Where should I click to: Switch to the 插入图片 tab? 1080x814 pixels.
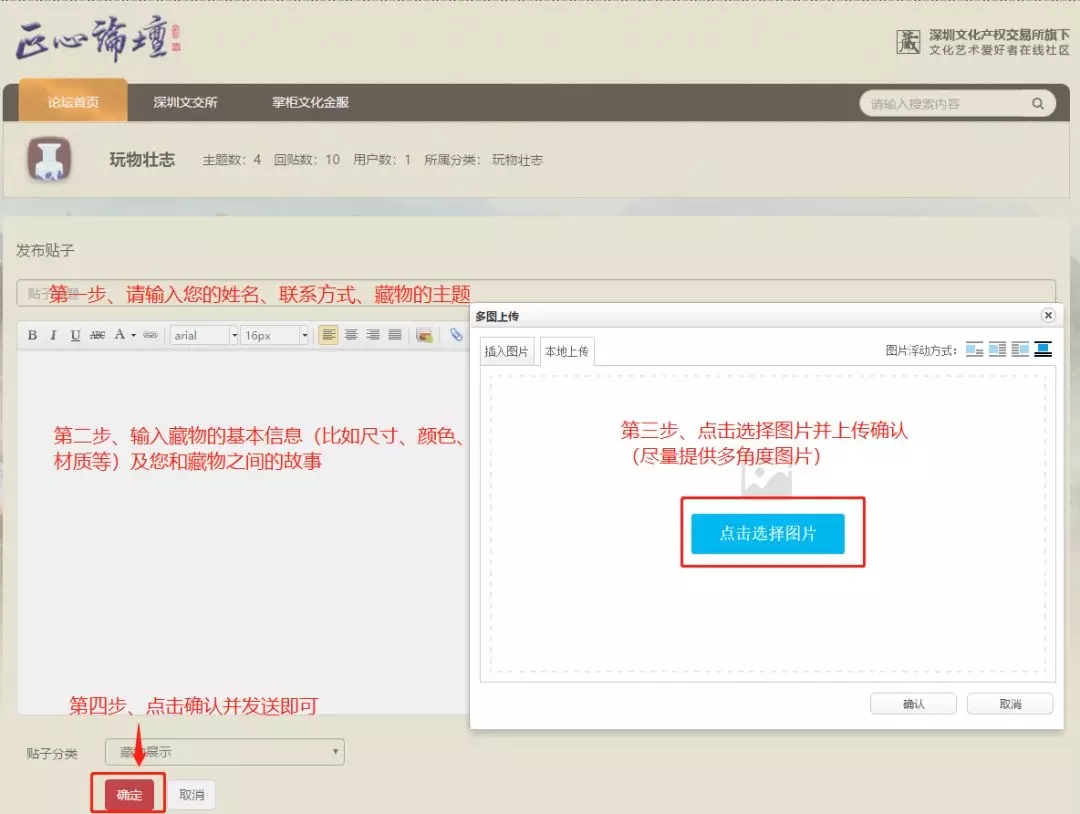tap(507, 351)
